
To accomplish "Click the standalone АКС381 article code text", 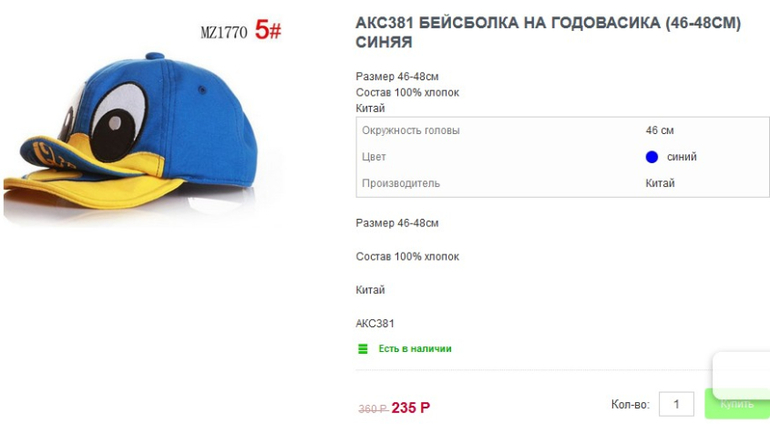I will tap(375, 324).
